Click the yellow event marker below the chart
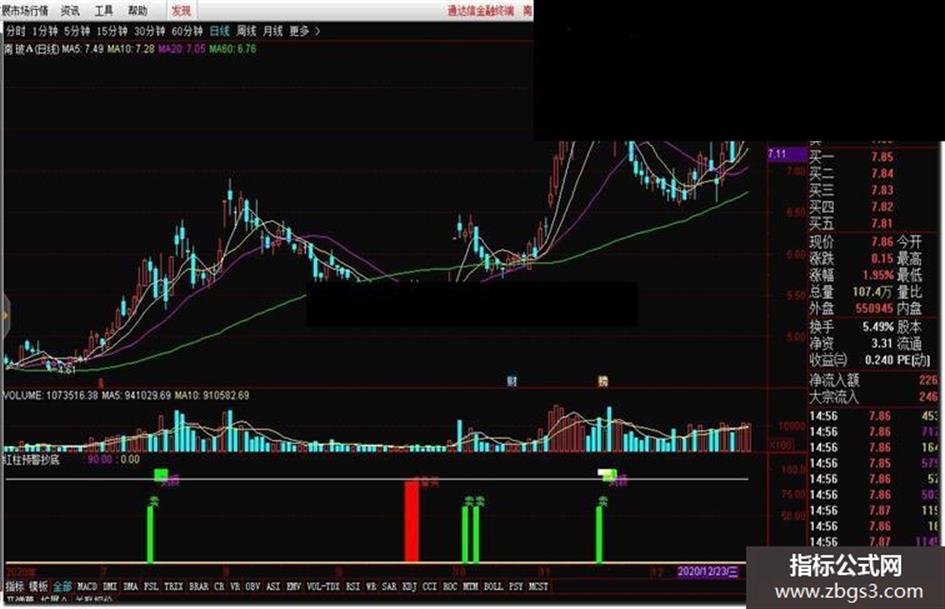Screen dimensions: 945x609 (603, 381)
